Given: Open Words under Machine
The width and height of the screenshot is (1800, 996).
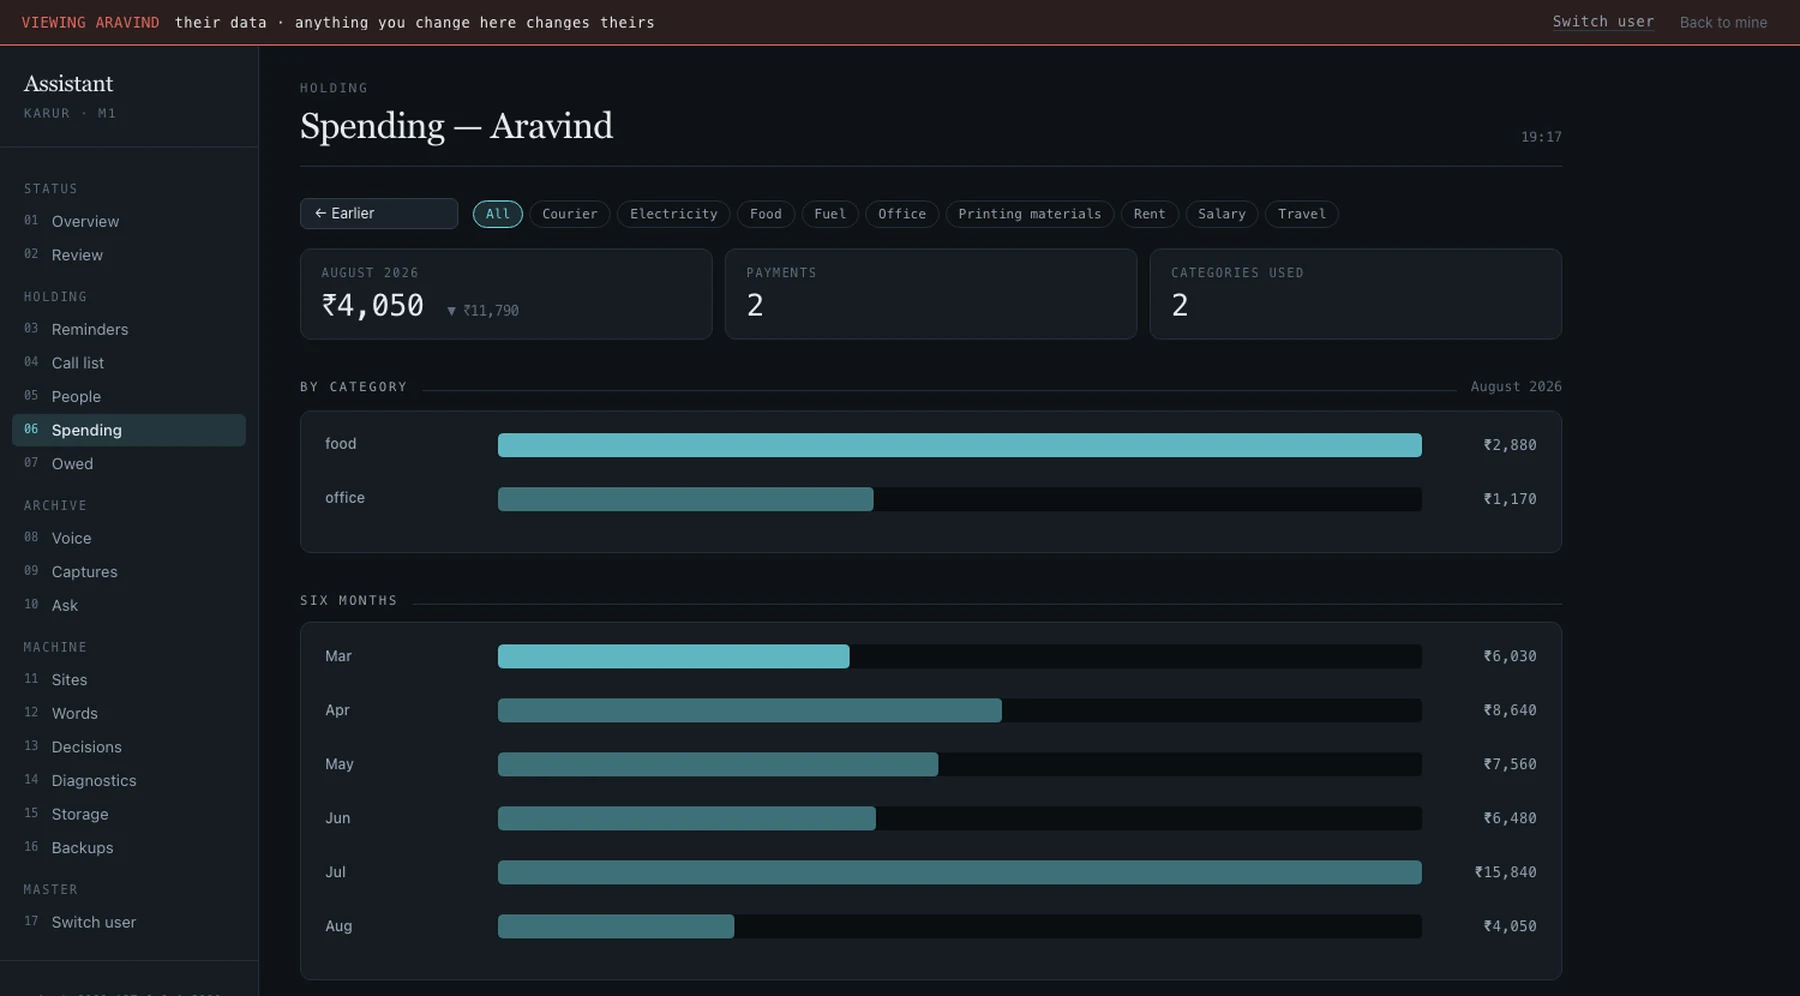Looking at the screenshot, I should tap(129, 713).
